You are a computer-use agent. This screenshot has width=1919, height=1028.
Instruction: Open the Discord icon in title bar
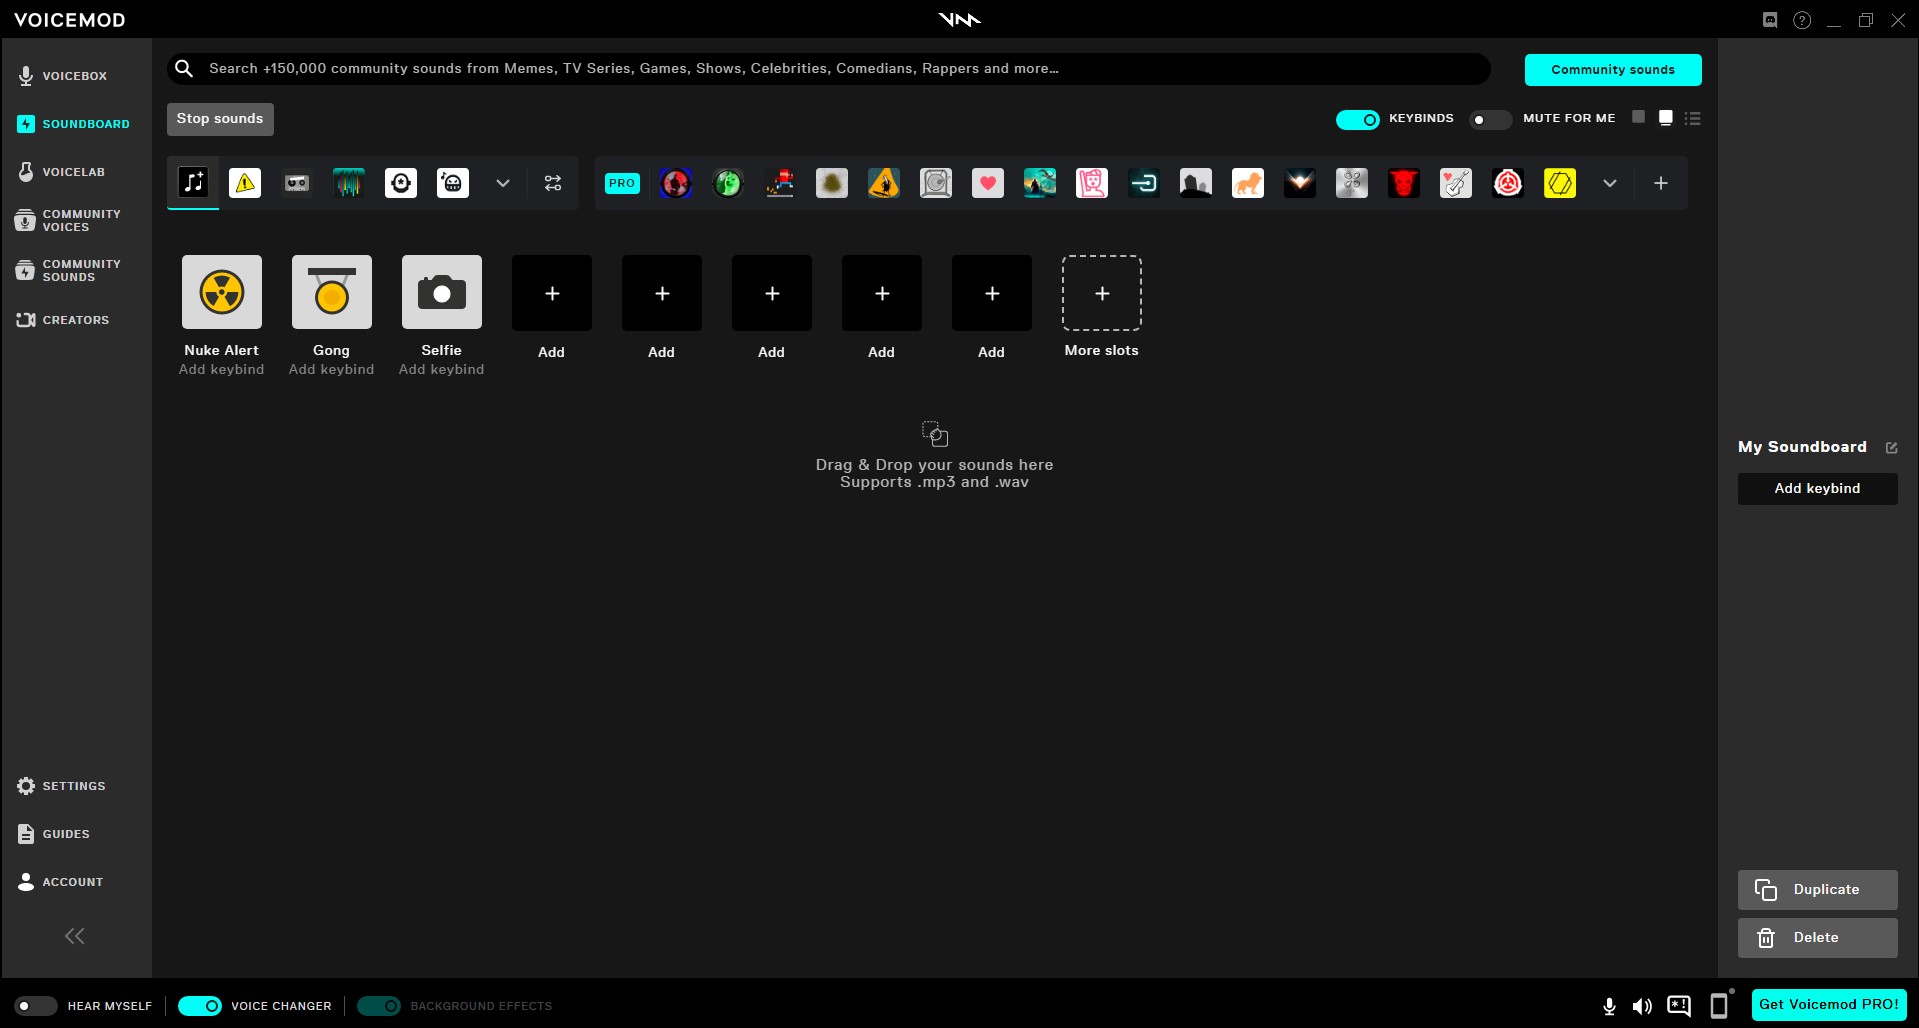(1770, 19)
